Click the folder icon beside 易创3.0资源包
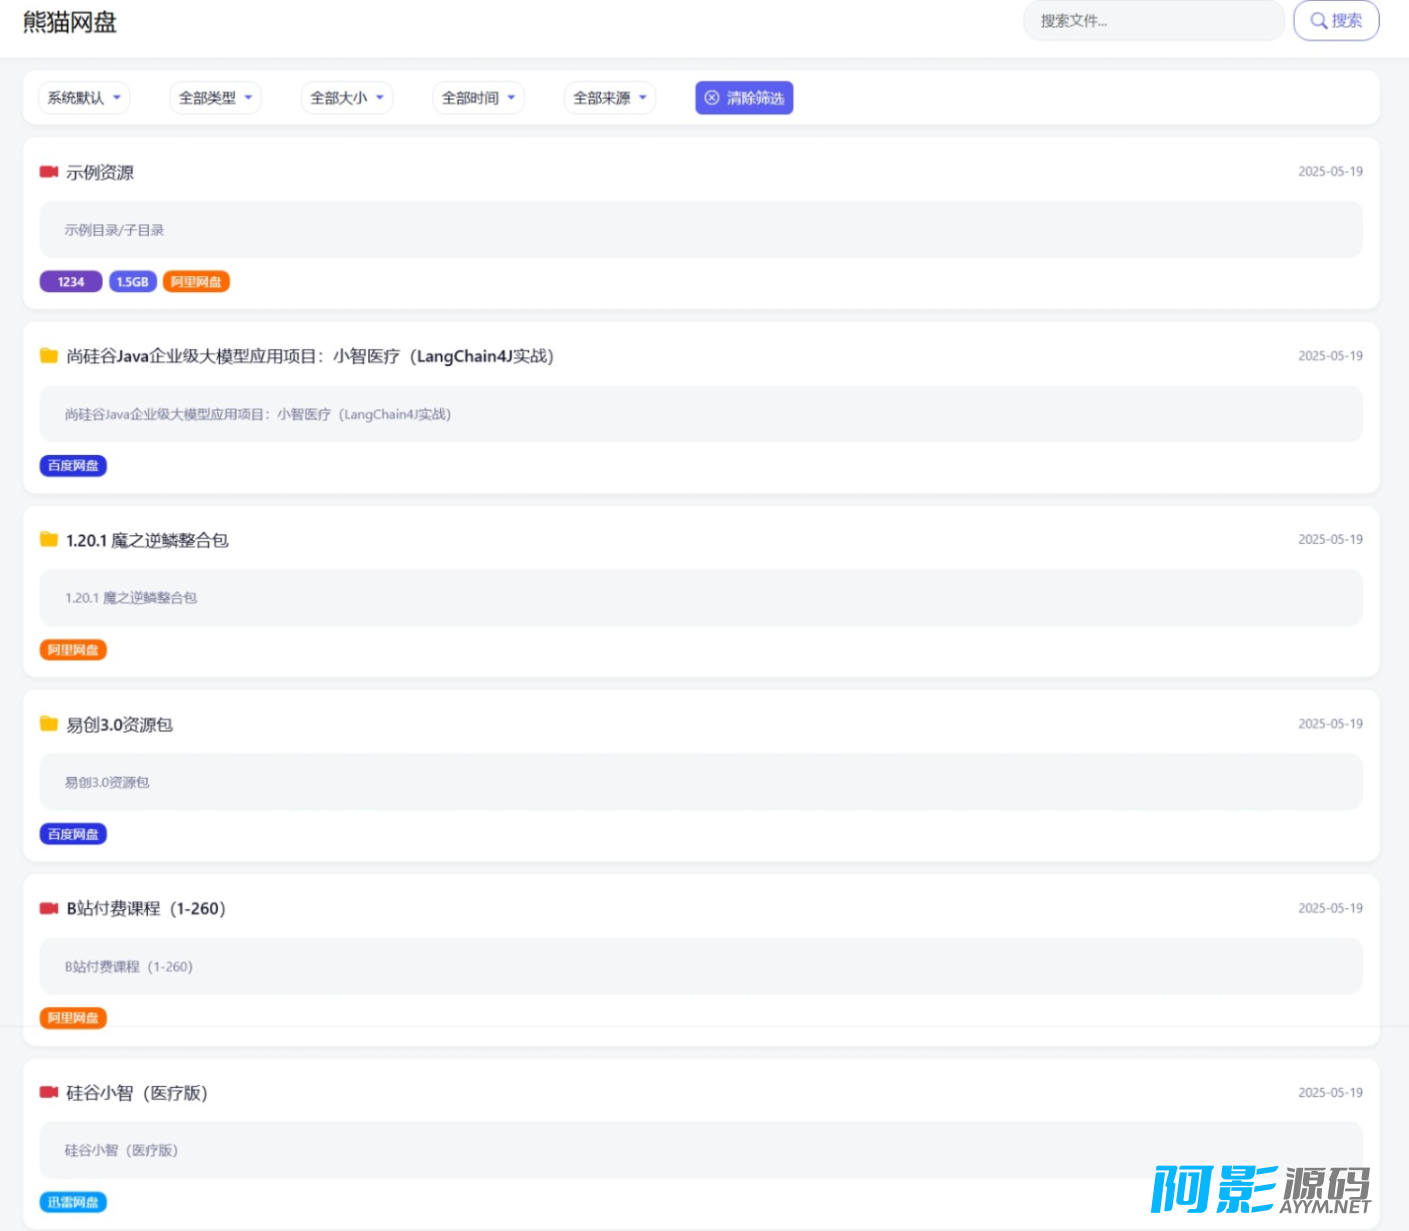 pos(48,724)
